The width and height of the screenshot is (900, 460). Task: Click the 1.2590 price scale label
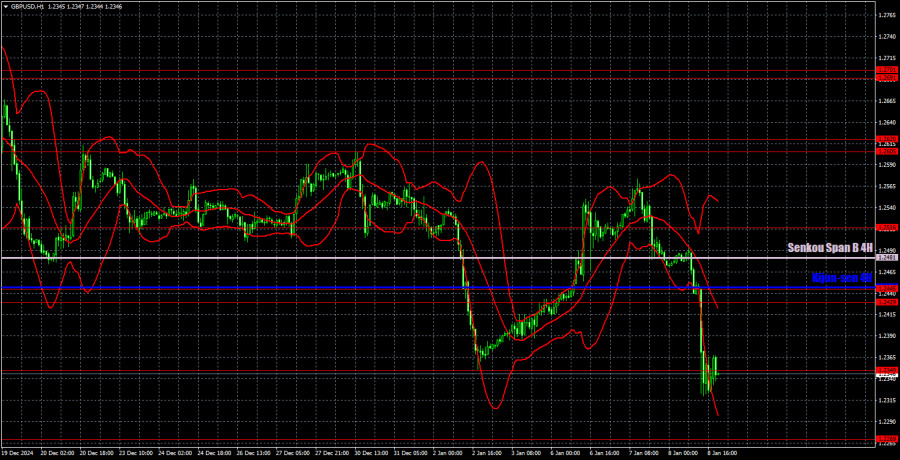click(x=885, y=165)
